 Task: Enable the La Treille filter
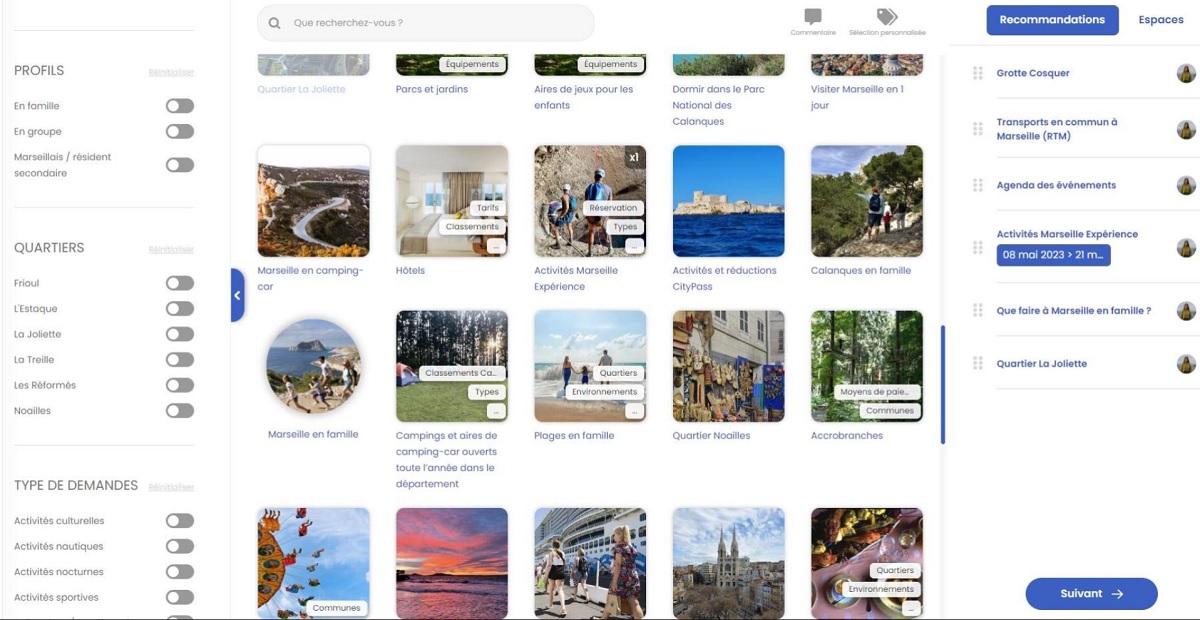(180, 360)
